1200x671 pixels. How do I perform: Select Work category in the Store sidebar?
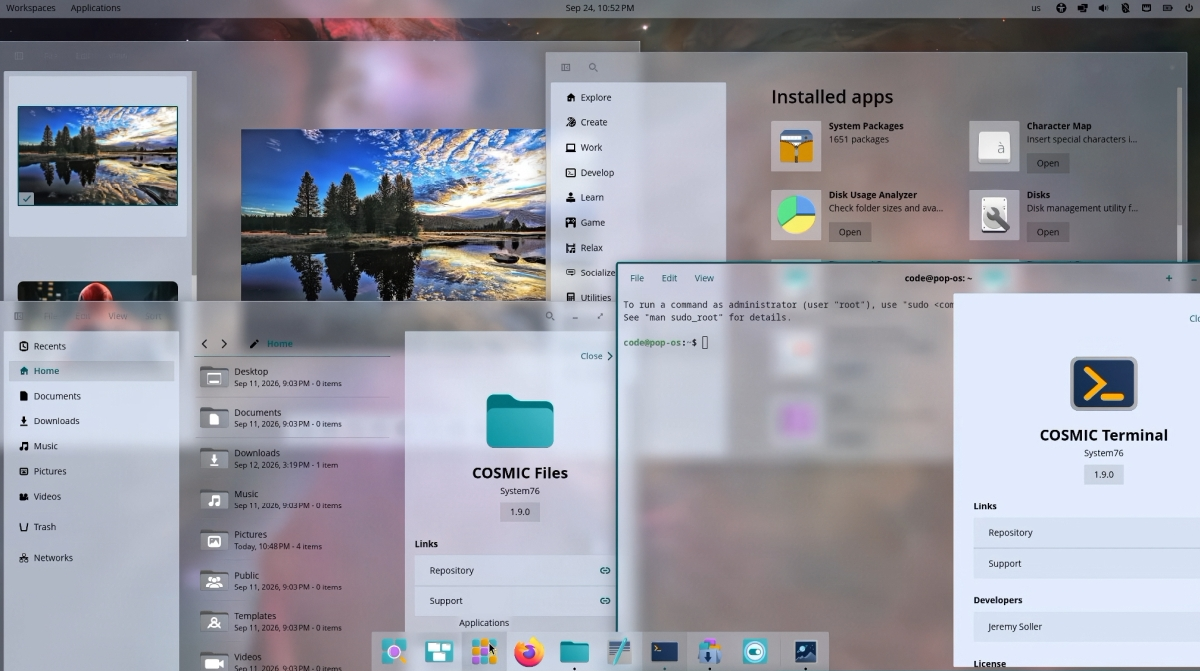(x=638, y=147)
